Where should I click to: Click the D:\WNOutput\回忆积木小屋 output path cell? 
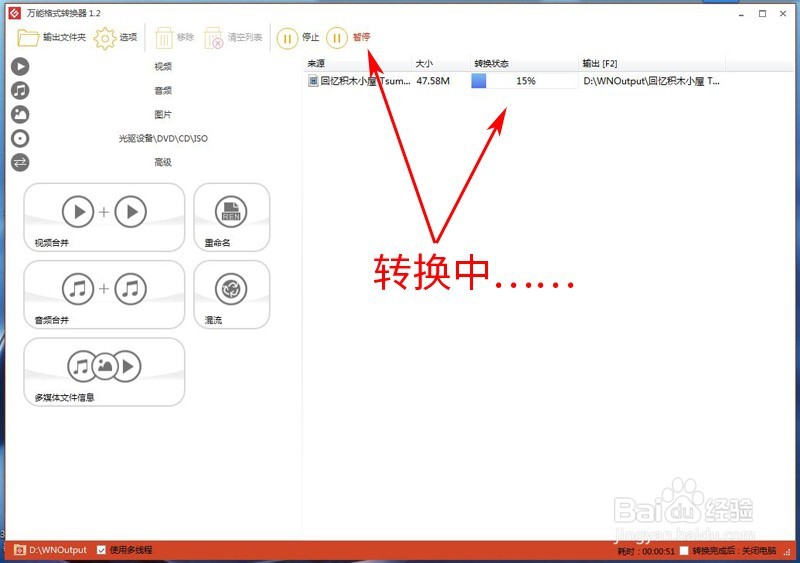pyautogui.click(x=652, y=81)
